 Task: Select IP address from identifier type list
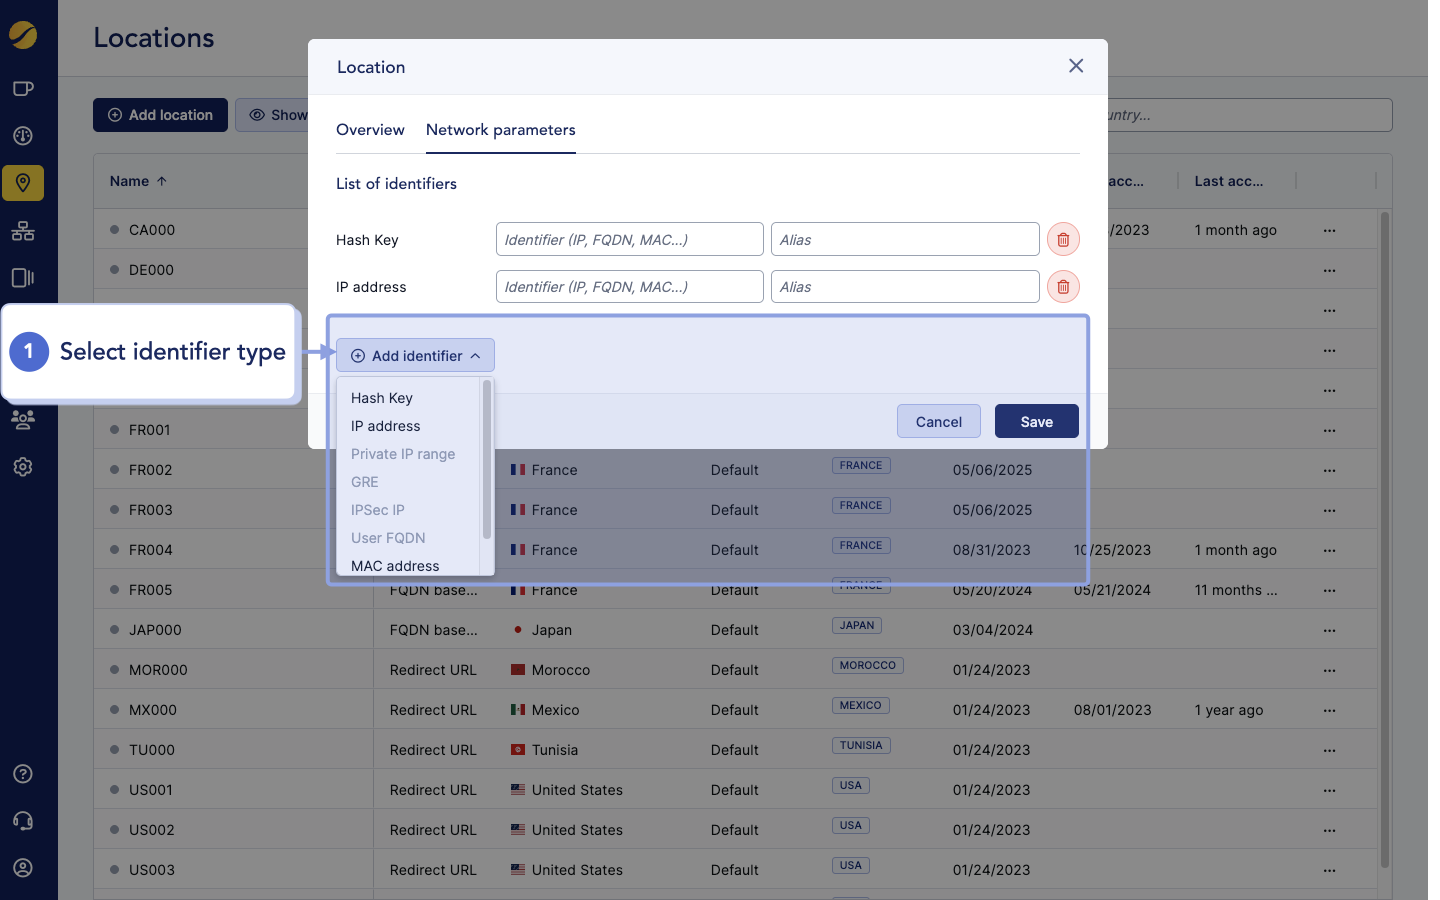[x=385, y=425]
